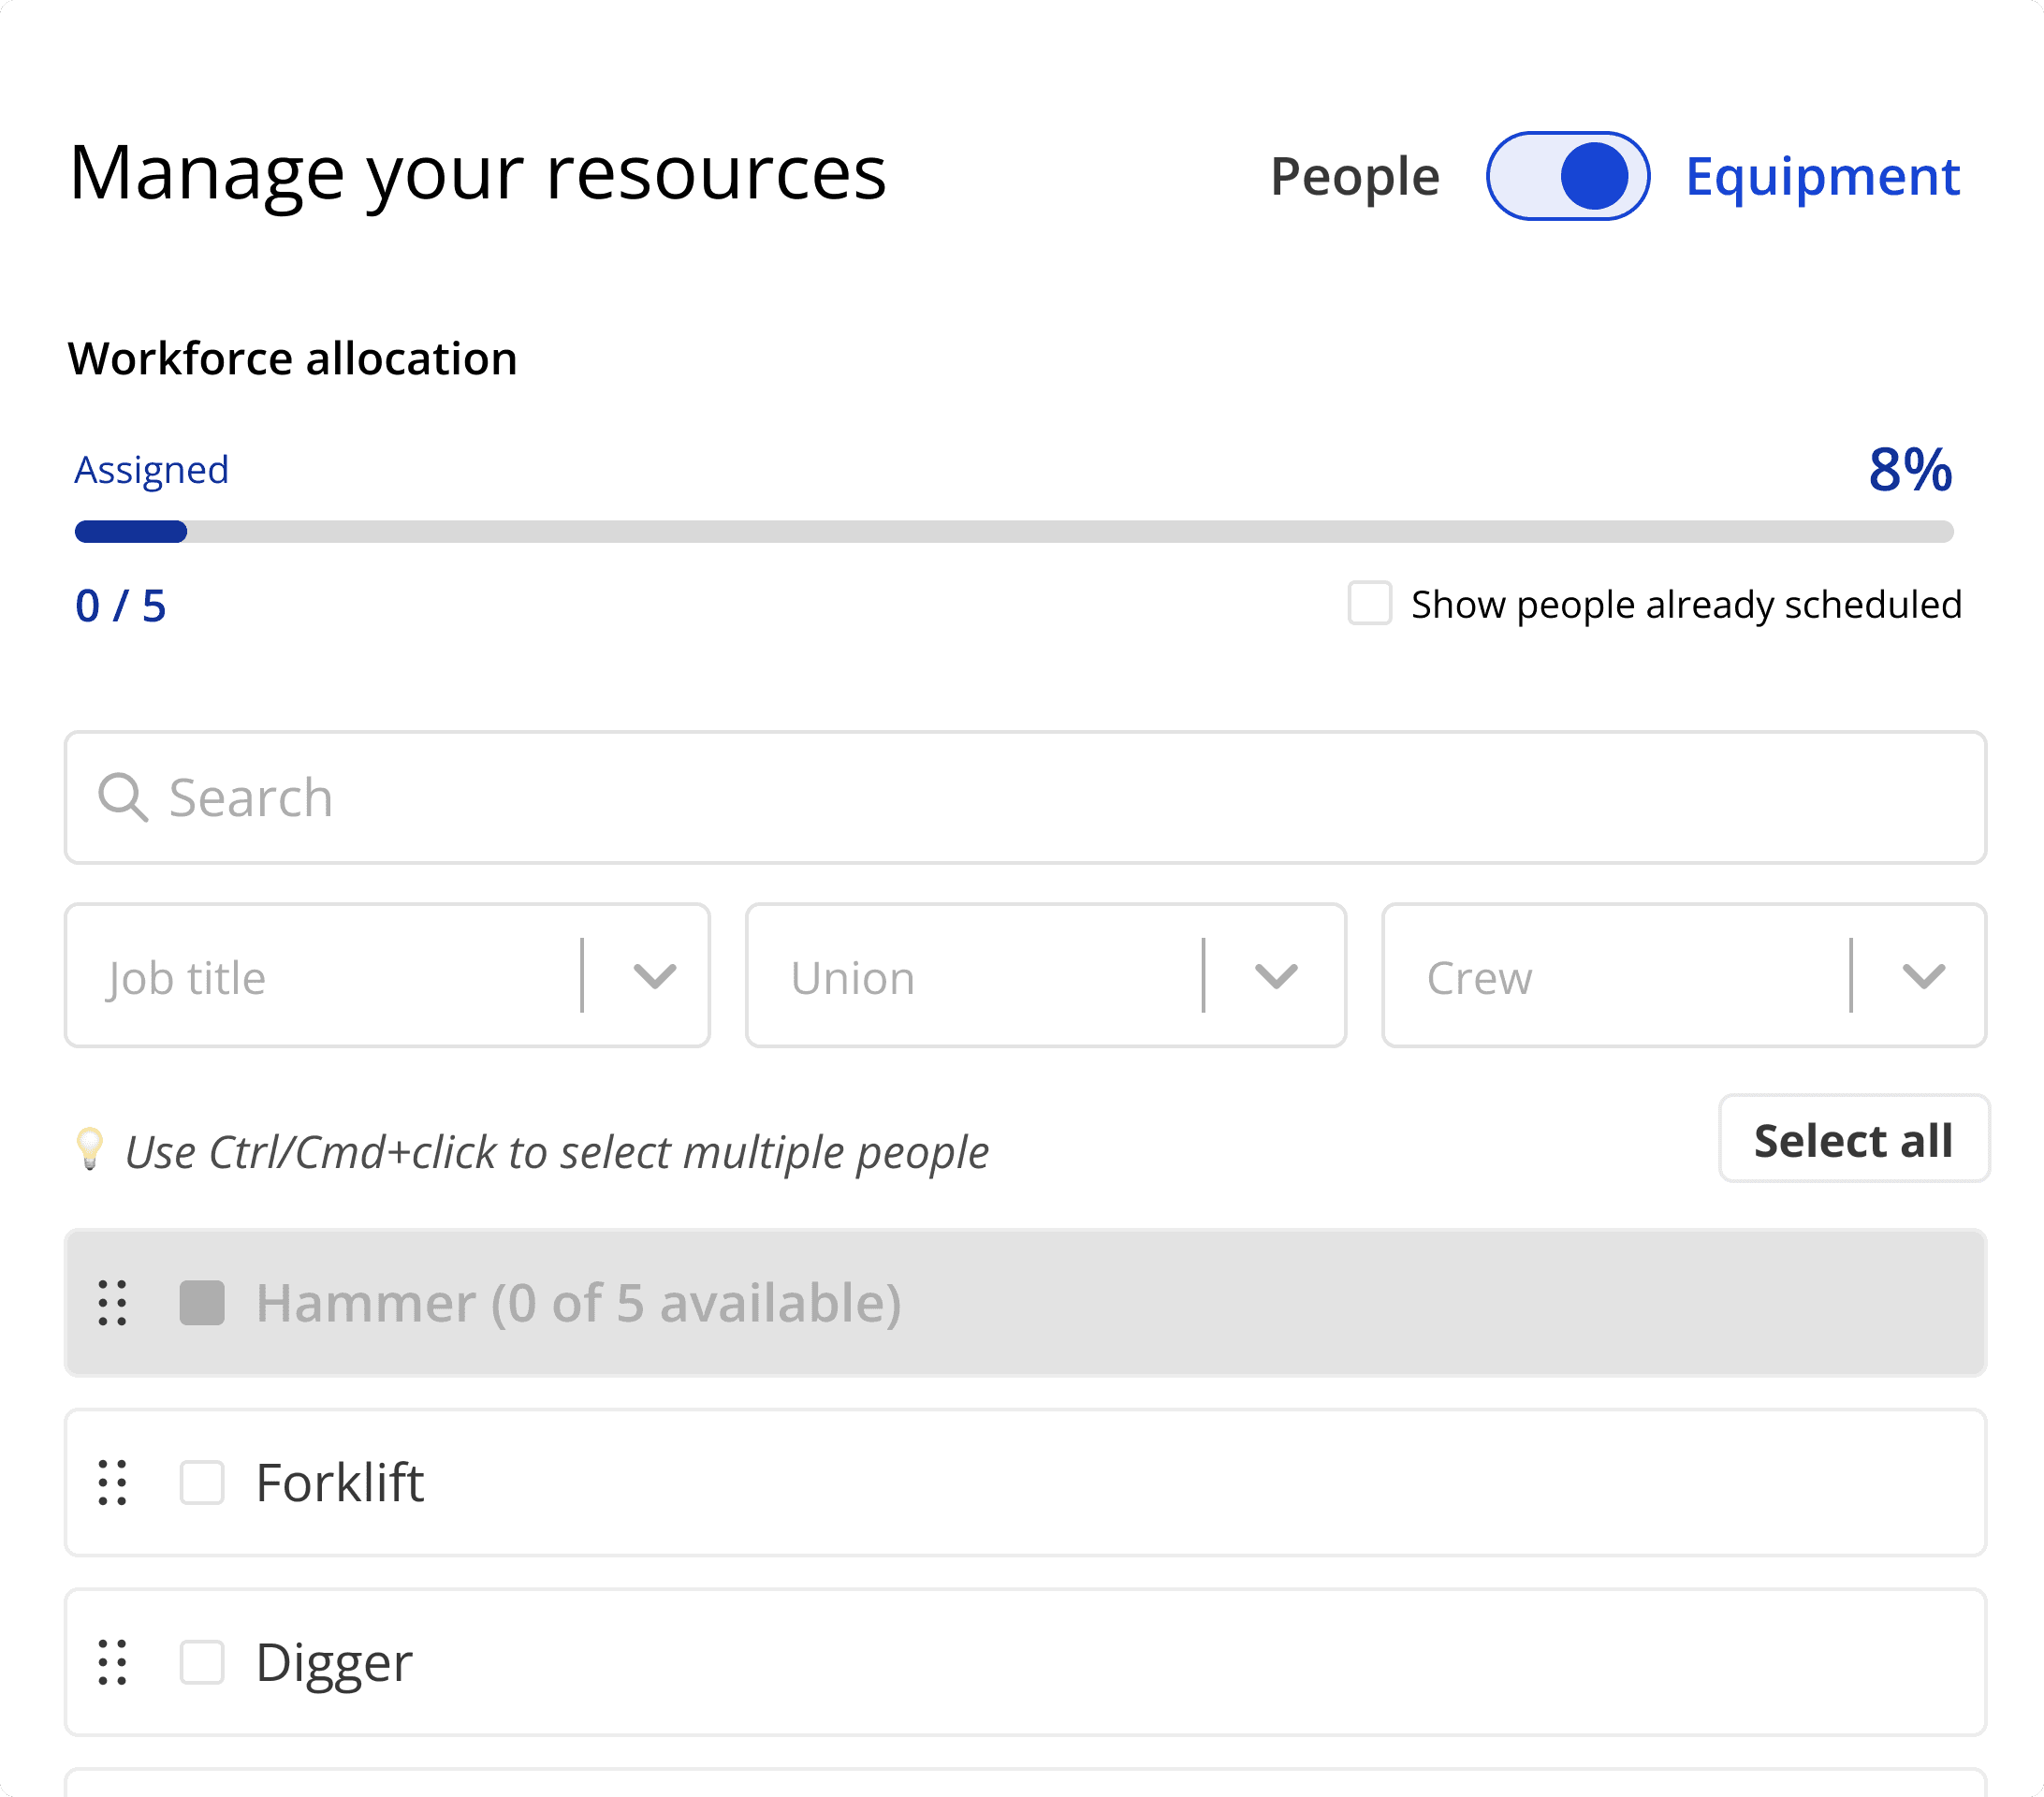Click the greyed Hammer checkbox
The width and height of the screenshot is (2044, 1797).
[x=202, y=1302]
